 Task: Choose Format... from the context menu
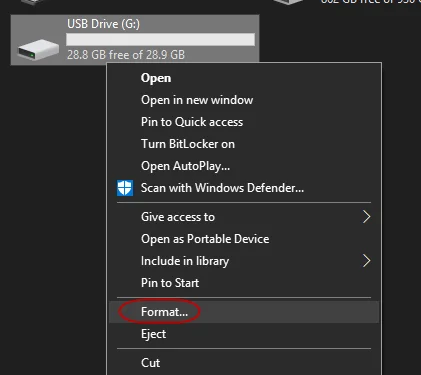coord(244,312)
